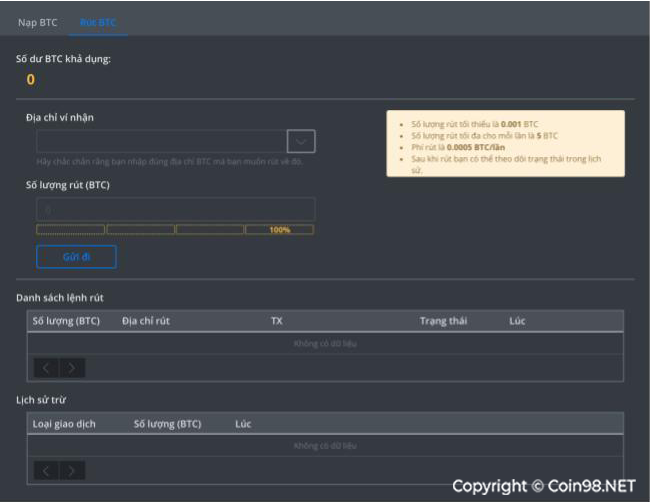
Task: Submit withdrawal with Gửi đi button
Action: tap(76, 257)
